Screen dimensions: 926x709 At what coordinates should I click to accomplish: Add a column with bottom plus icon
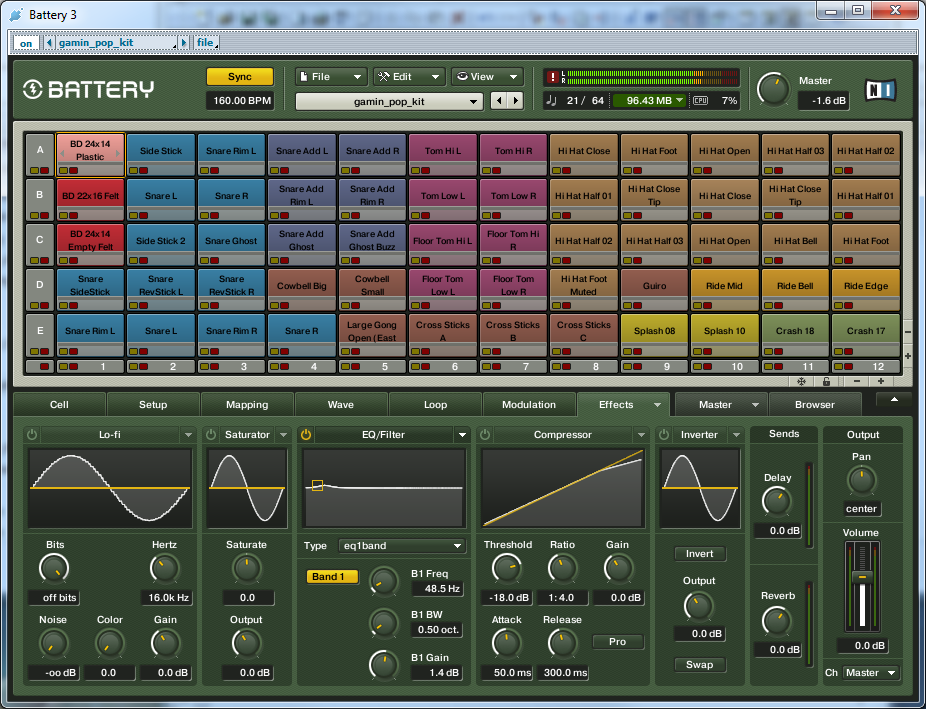[x=881, y=381]
